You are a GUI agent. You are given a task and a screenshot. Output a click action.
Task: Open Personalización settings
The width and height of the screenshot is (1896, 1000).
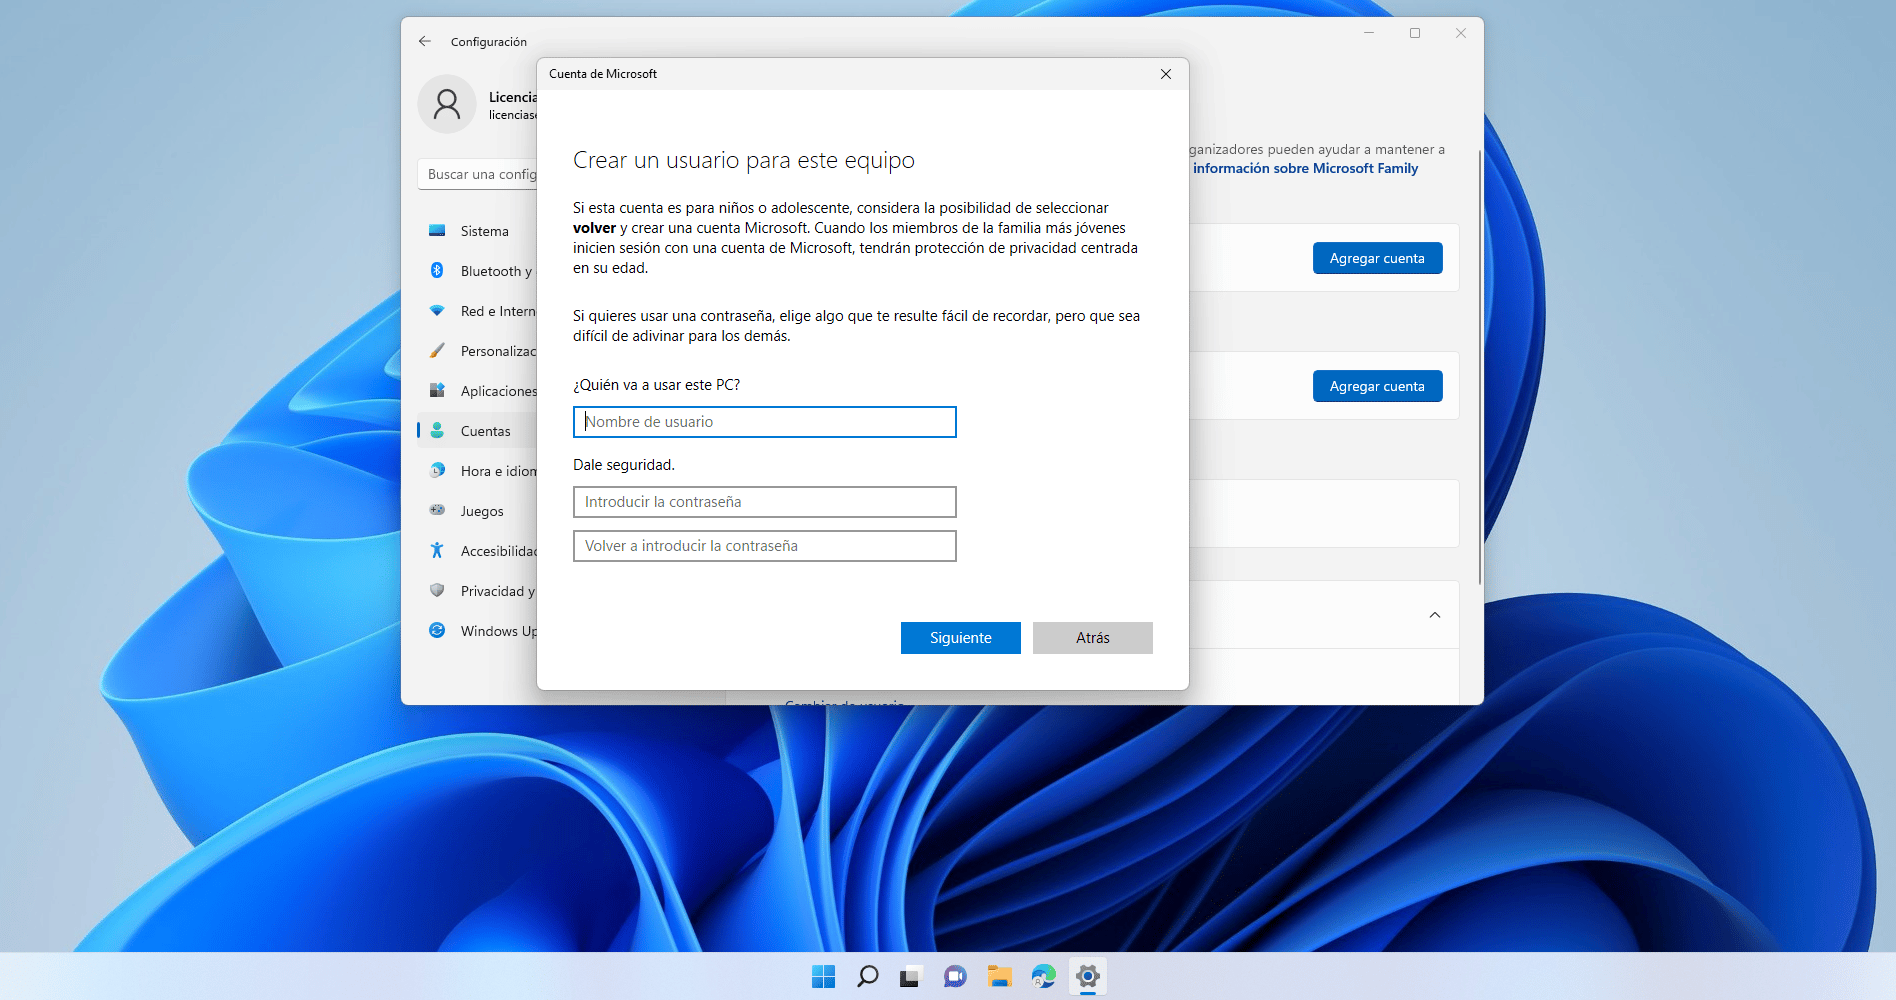pyautogui.click(x=437, y=350)
